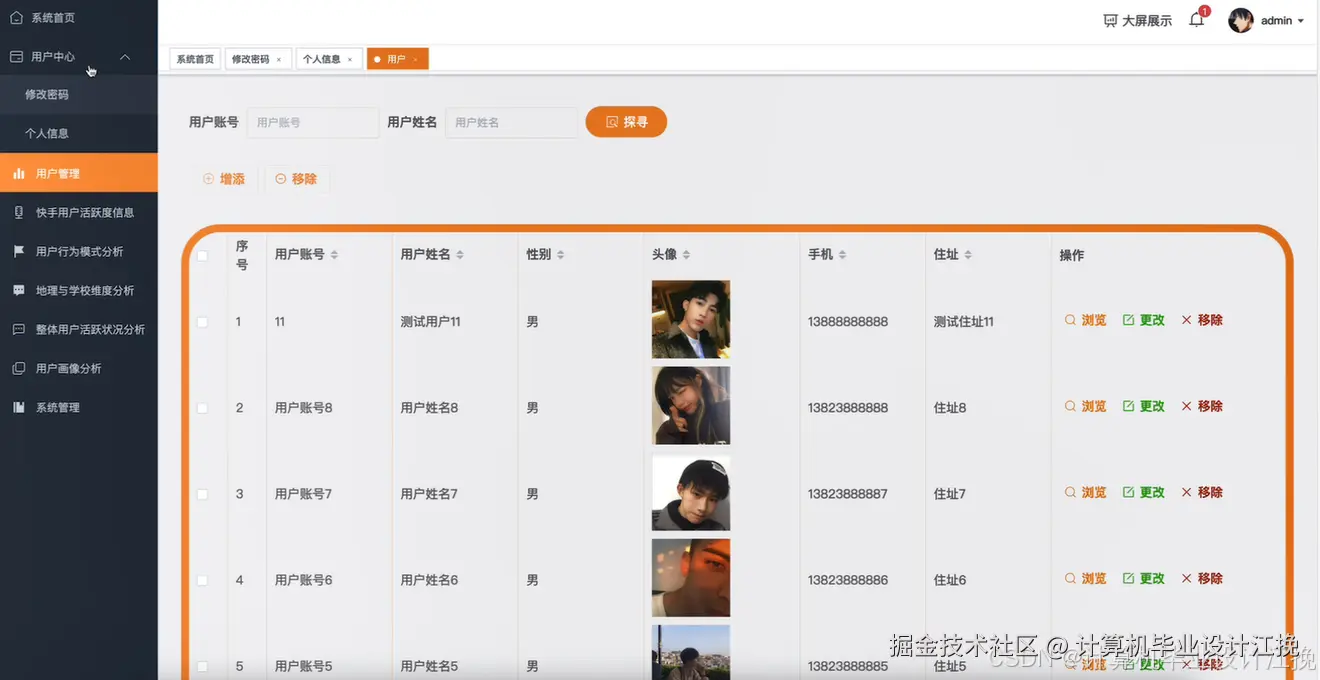The height and width of the screenshot is (680, 1320).
Task: Close the 修改密码 tab
Action: click(x=279, y=60)
